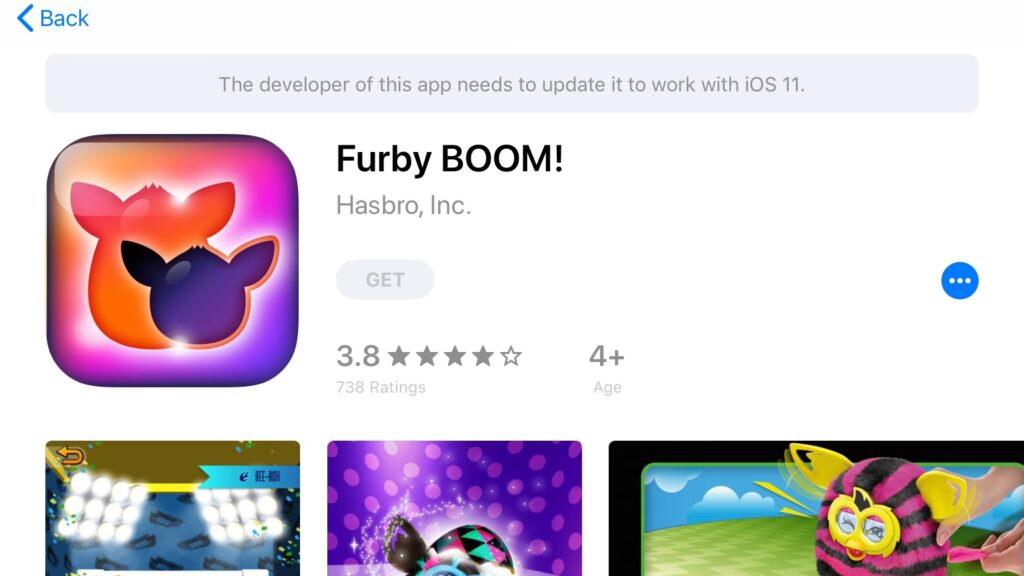The width and height of the screenshot is (1024, 576).
Task: Tap the iOS 11 update notice banner
Action: (512, 84)
